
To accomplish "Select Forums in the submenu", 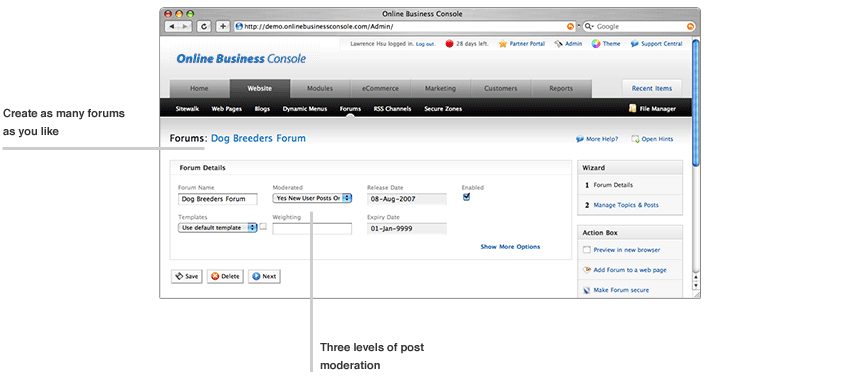I will click(x=350, y=109).
